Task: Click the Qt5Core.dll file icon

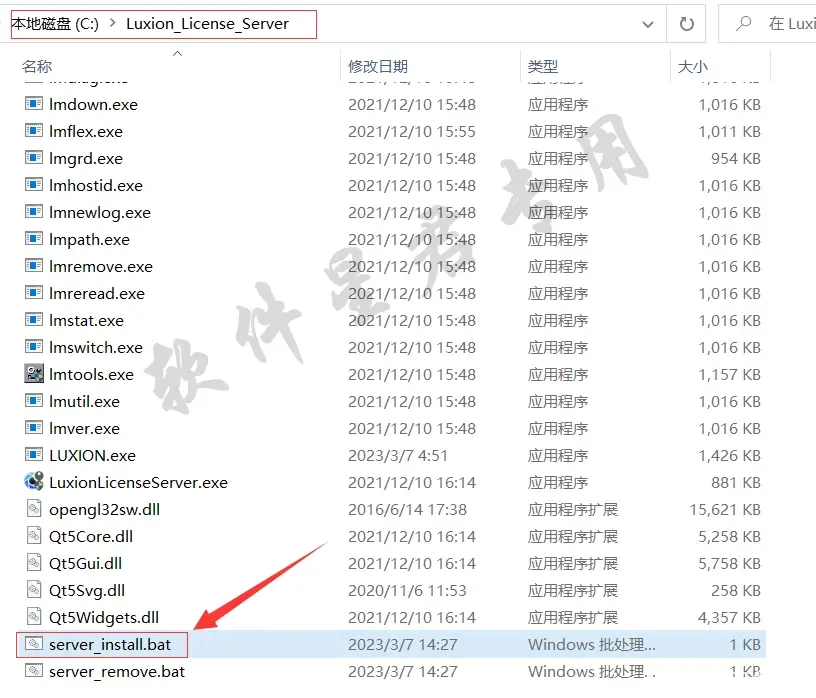Action: (34, 536)
